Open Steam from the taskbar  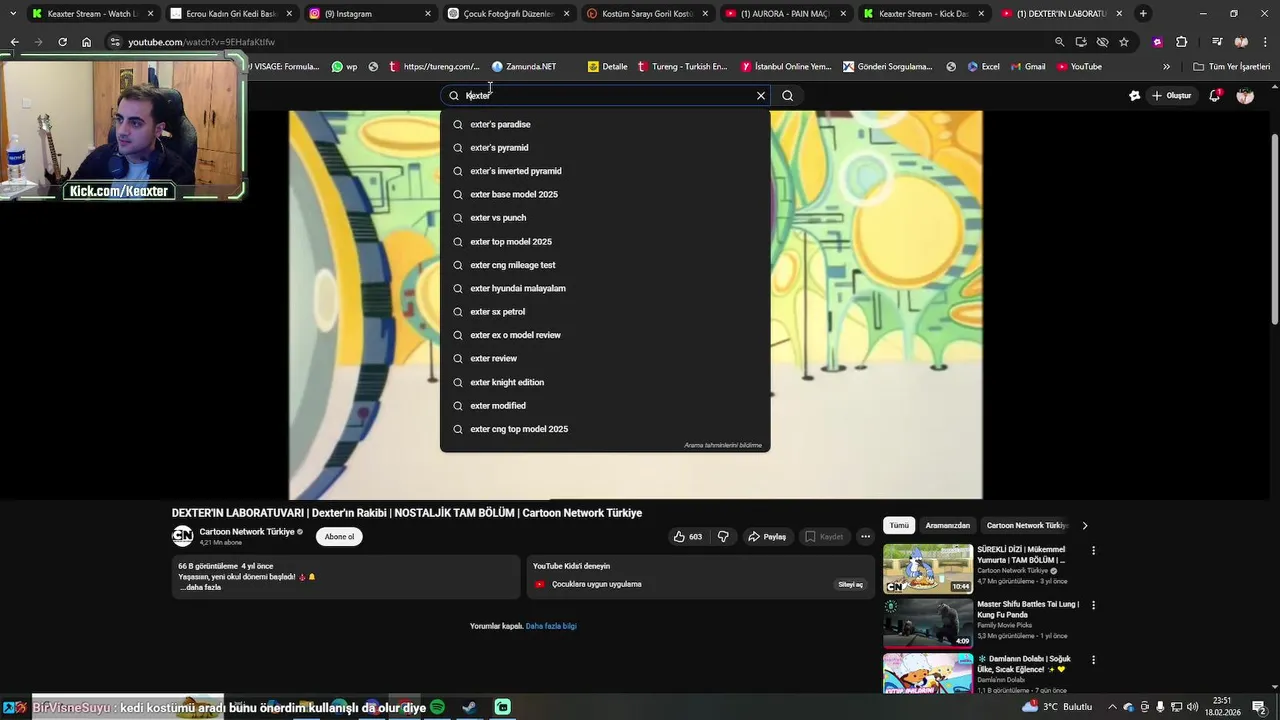click(469, 707)
